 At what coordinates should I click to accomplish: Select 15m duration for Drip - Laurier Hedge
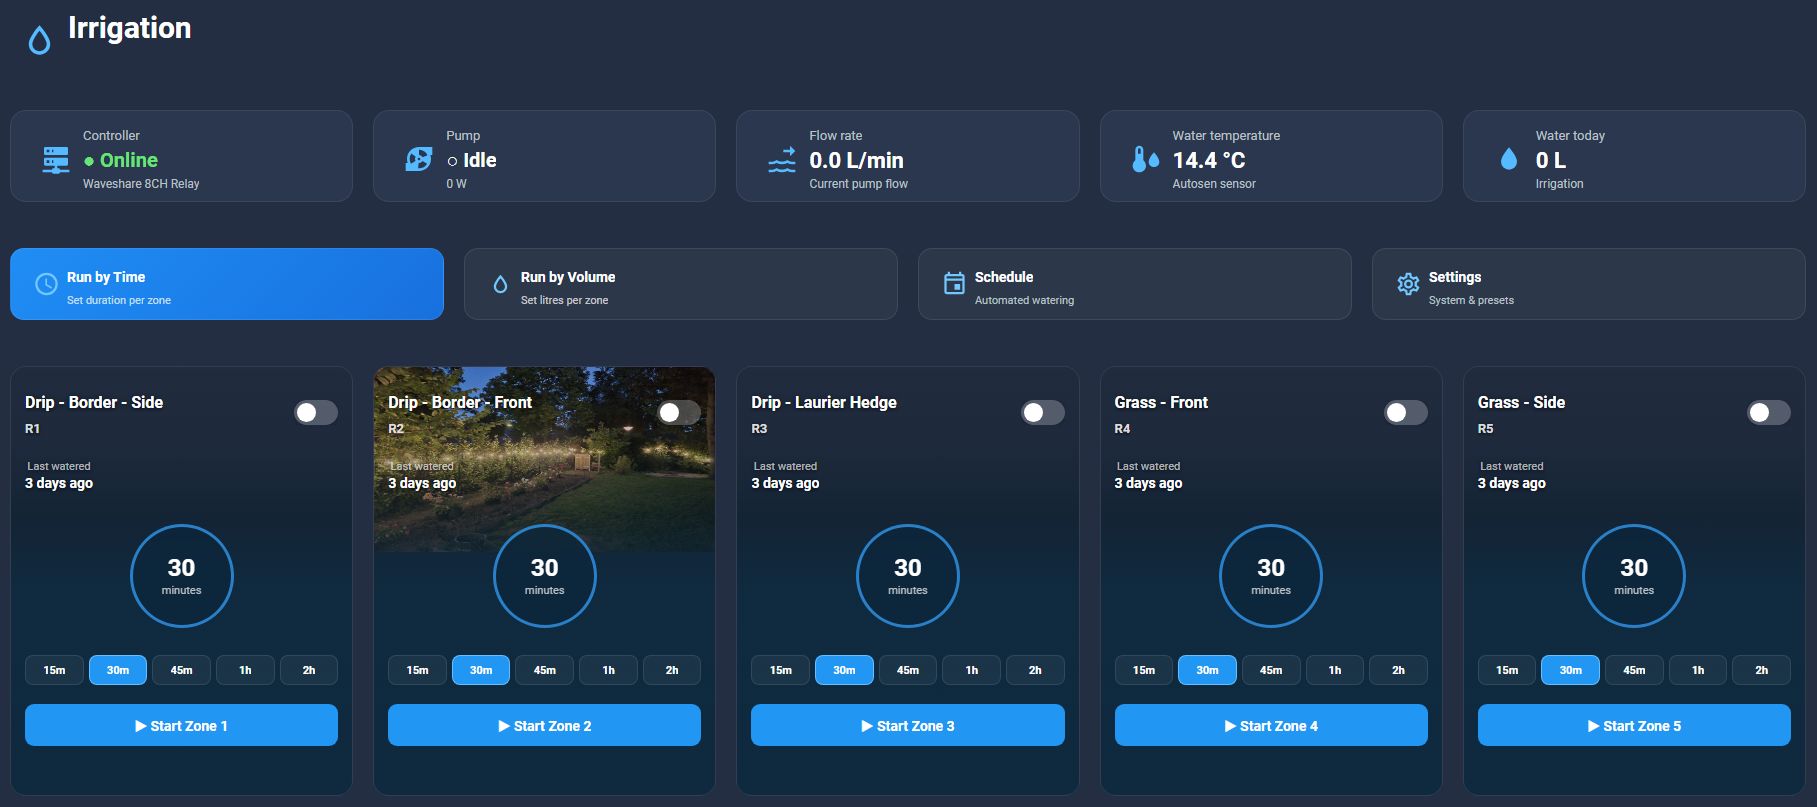tap(781, 670)
